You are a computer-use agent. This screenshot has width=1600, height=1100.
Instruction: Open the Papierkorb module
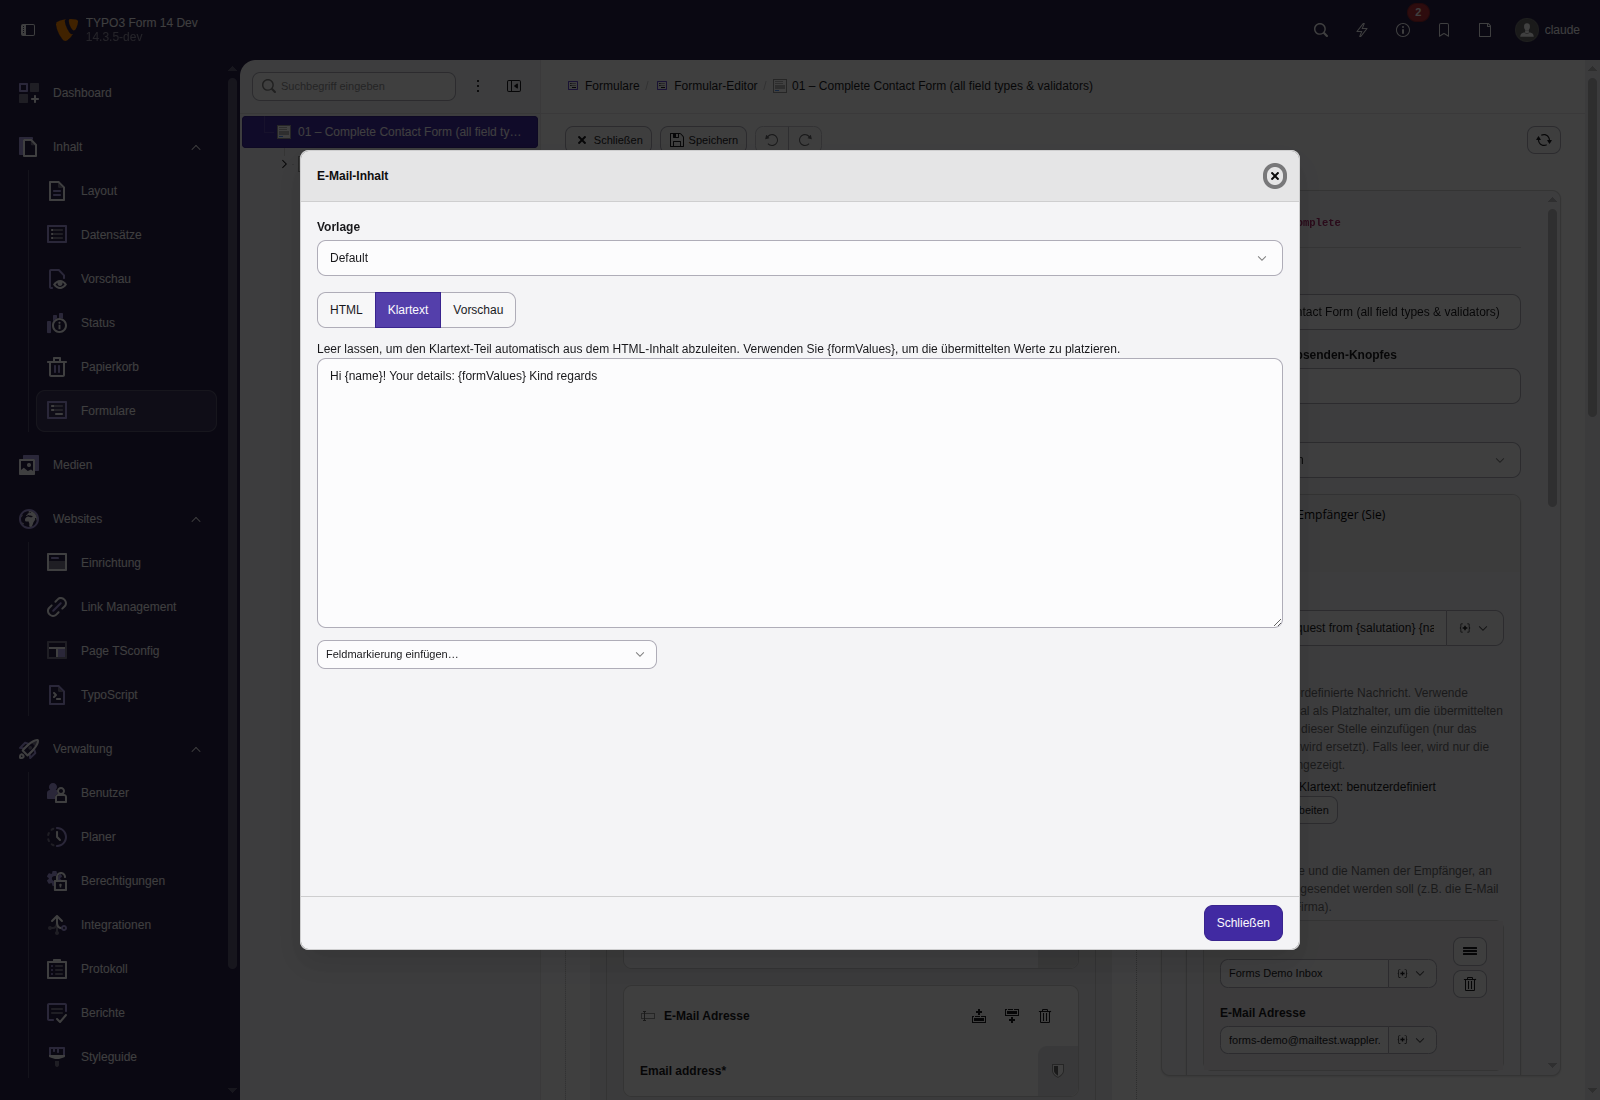[127, 367]
